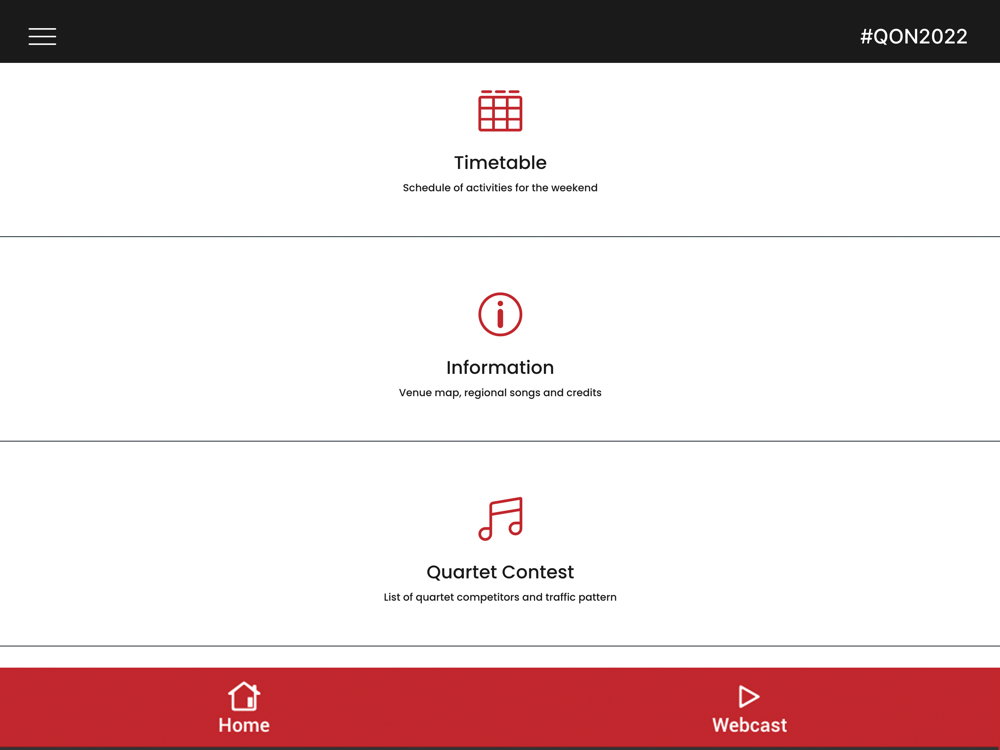Viewport: 1000px width, 750px height.
Task: Click the #QON2022 hashtag text
Action: (913, 36)
